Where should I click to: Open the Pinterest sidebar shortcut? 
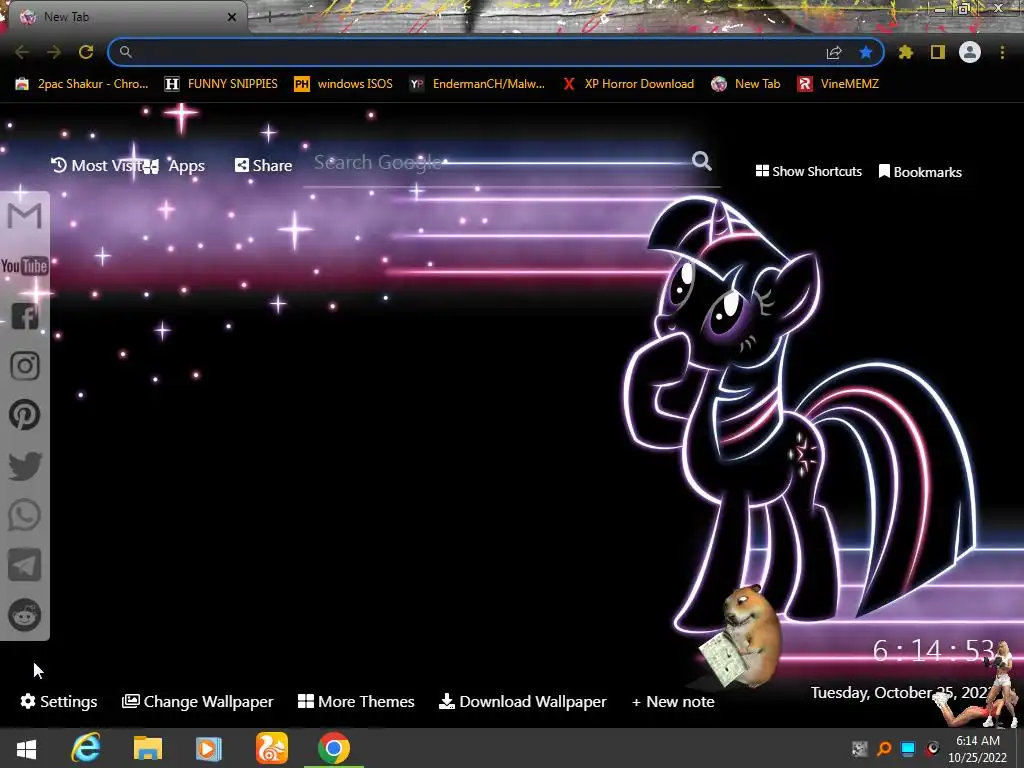[x=25, y=415]
